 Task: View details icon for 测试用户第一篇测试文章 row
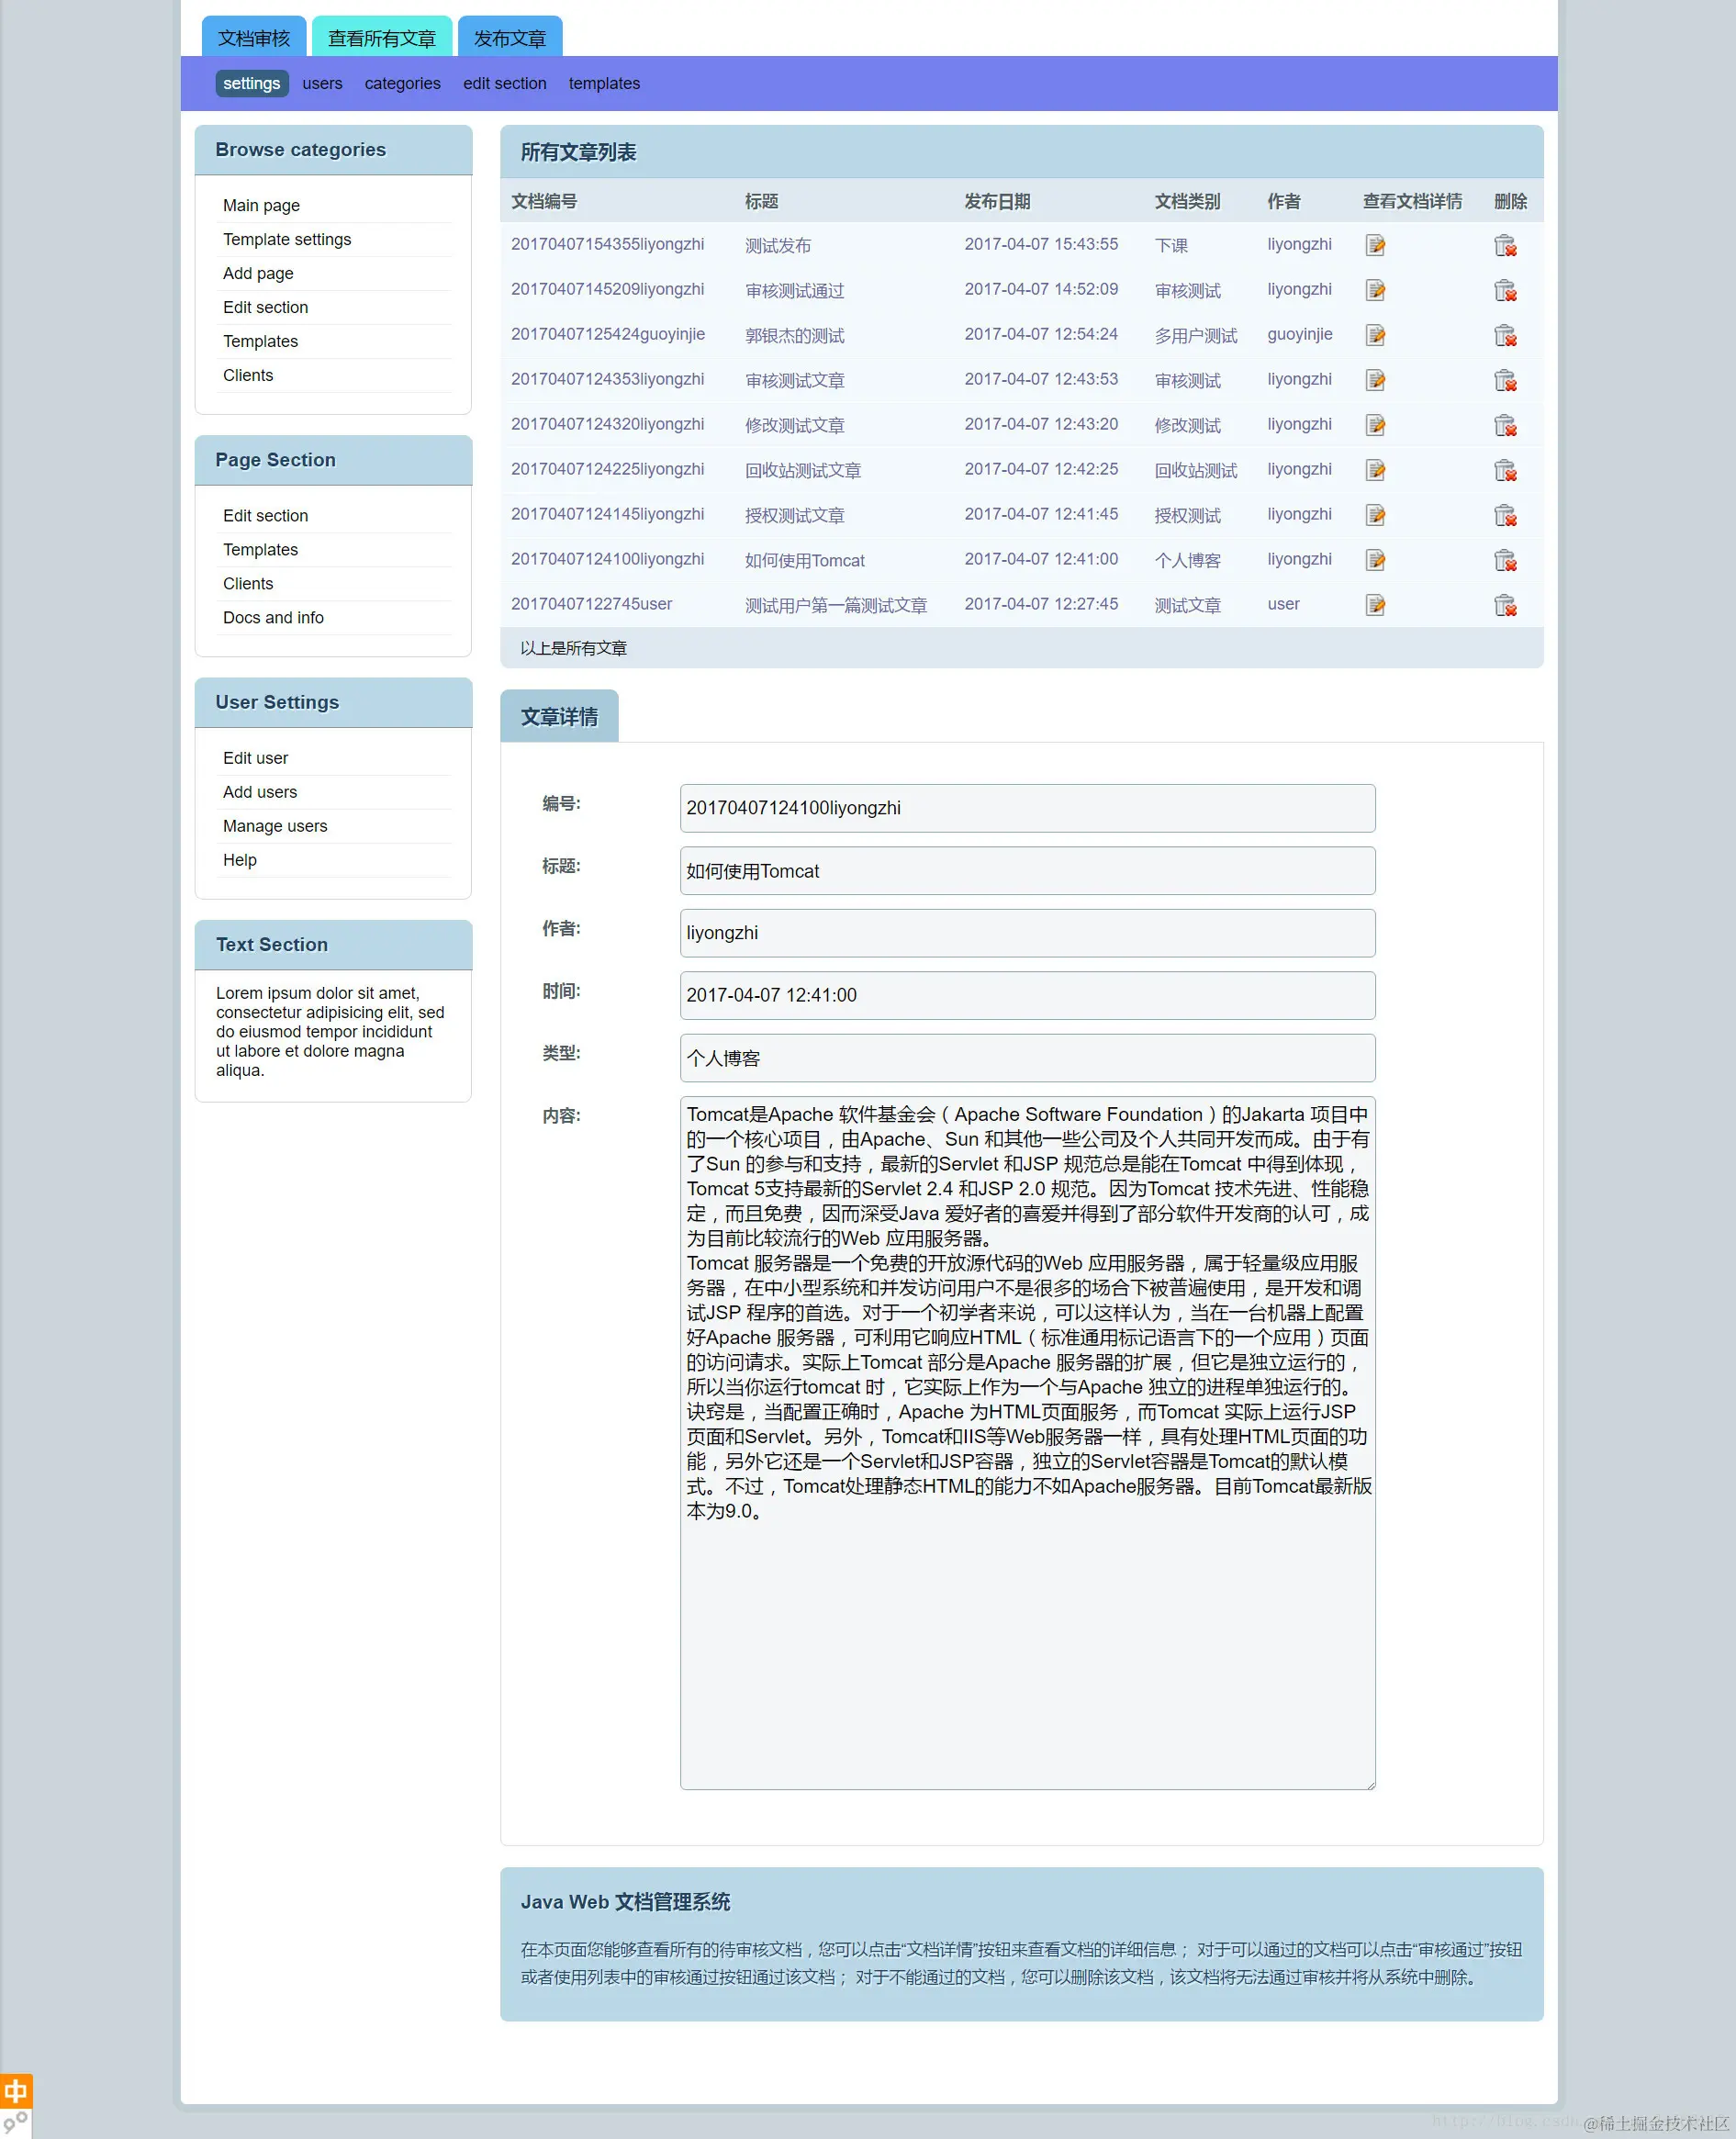click(1375, 605)
